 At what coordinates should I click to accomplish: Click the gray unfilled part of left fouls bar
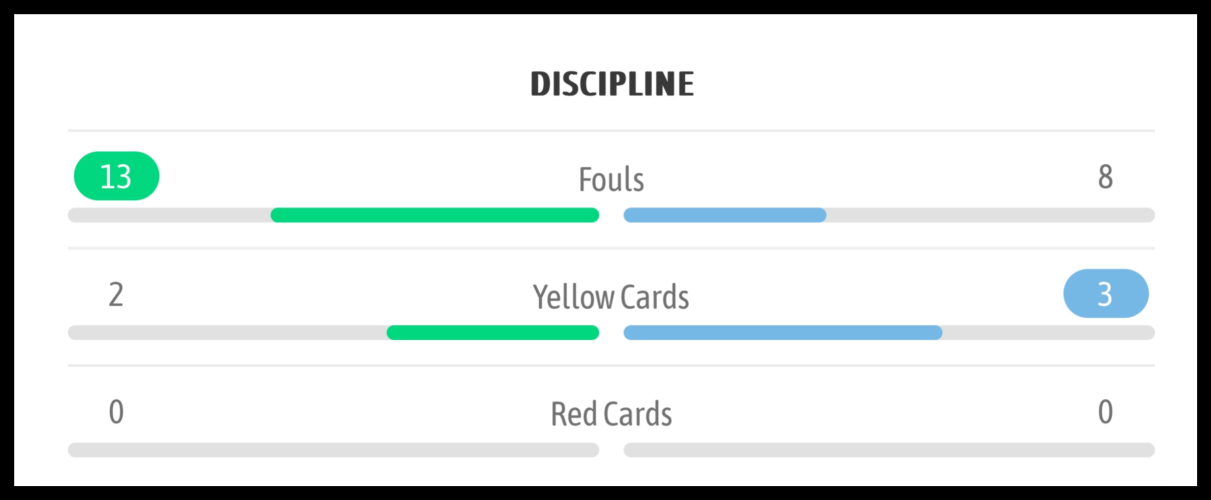coord(169,215)
